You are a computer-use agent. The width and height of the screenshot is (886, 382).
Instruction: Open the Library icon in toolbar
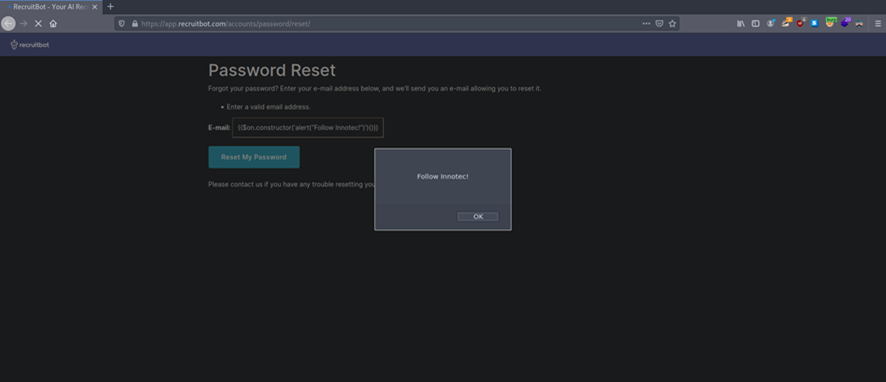740,24
